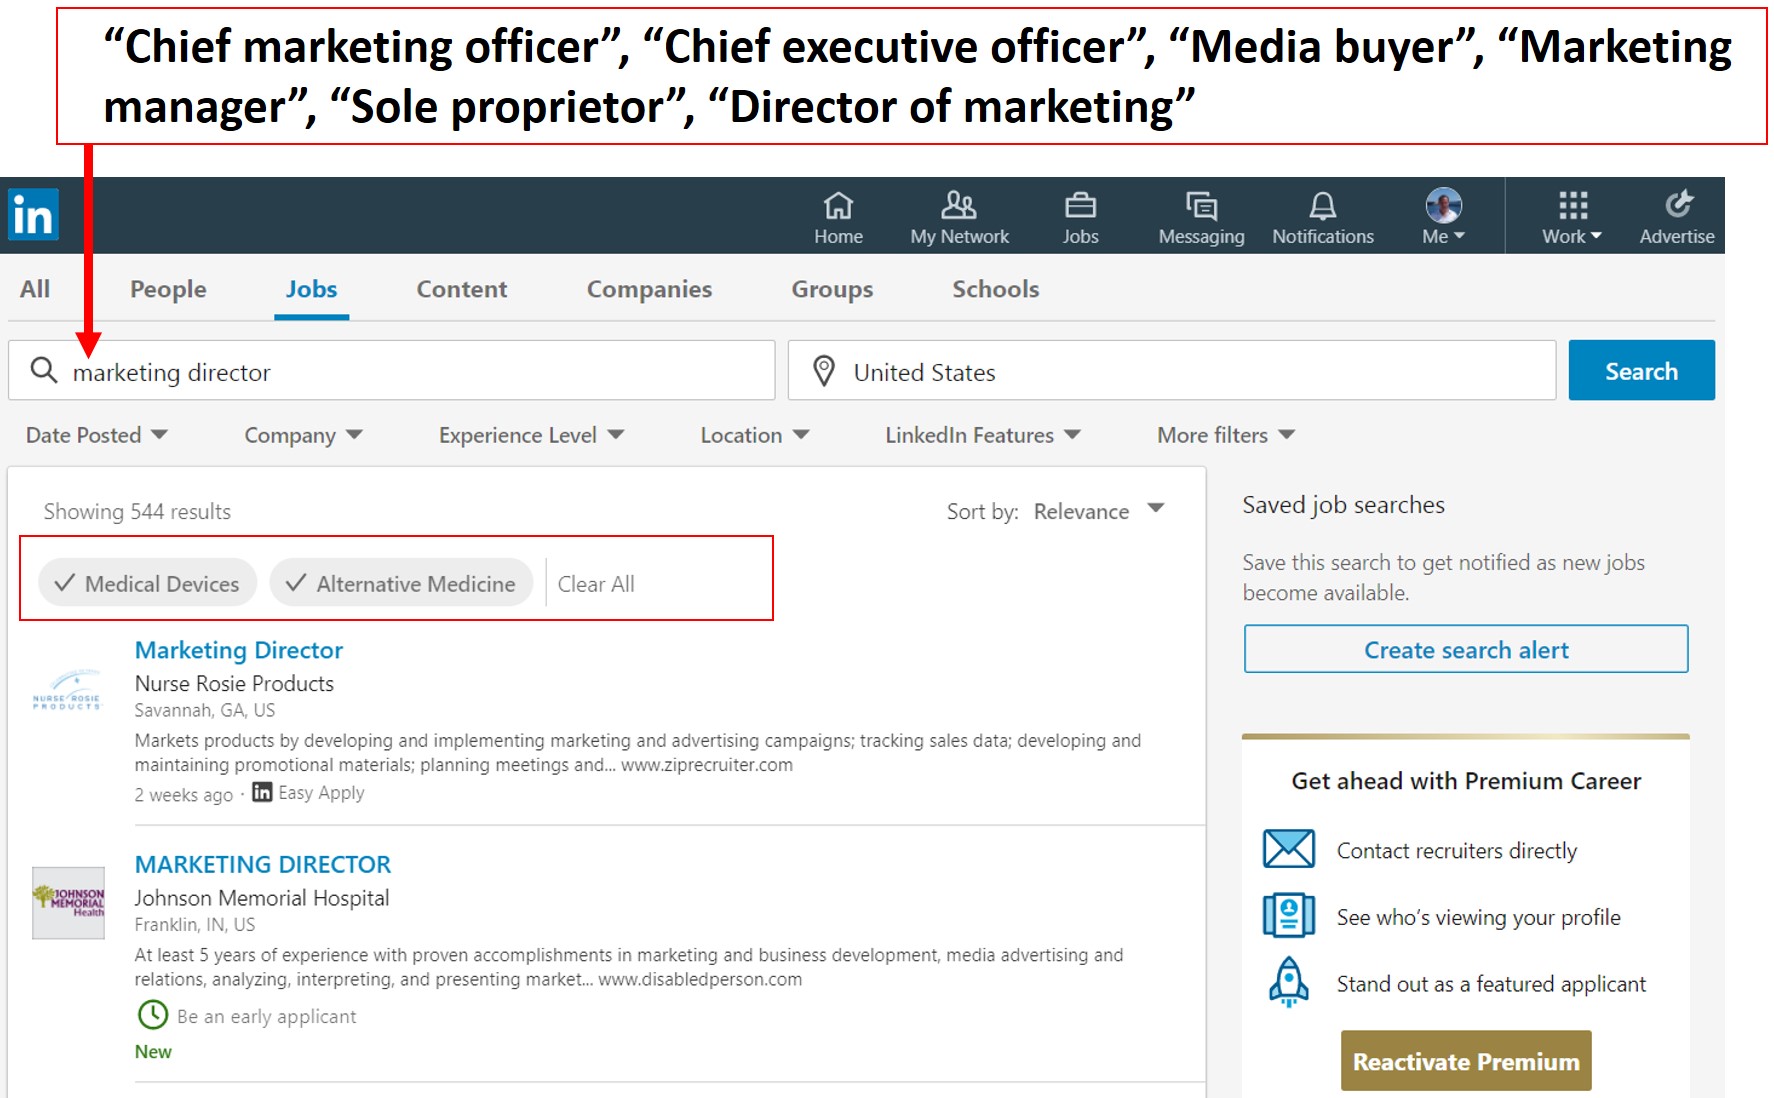Expand the Experience Level filter
The width and height of the screenshot is (1774, 1098).
click(531, 435)
